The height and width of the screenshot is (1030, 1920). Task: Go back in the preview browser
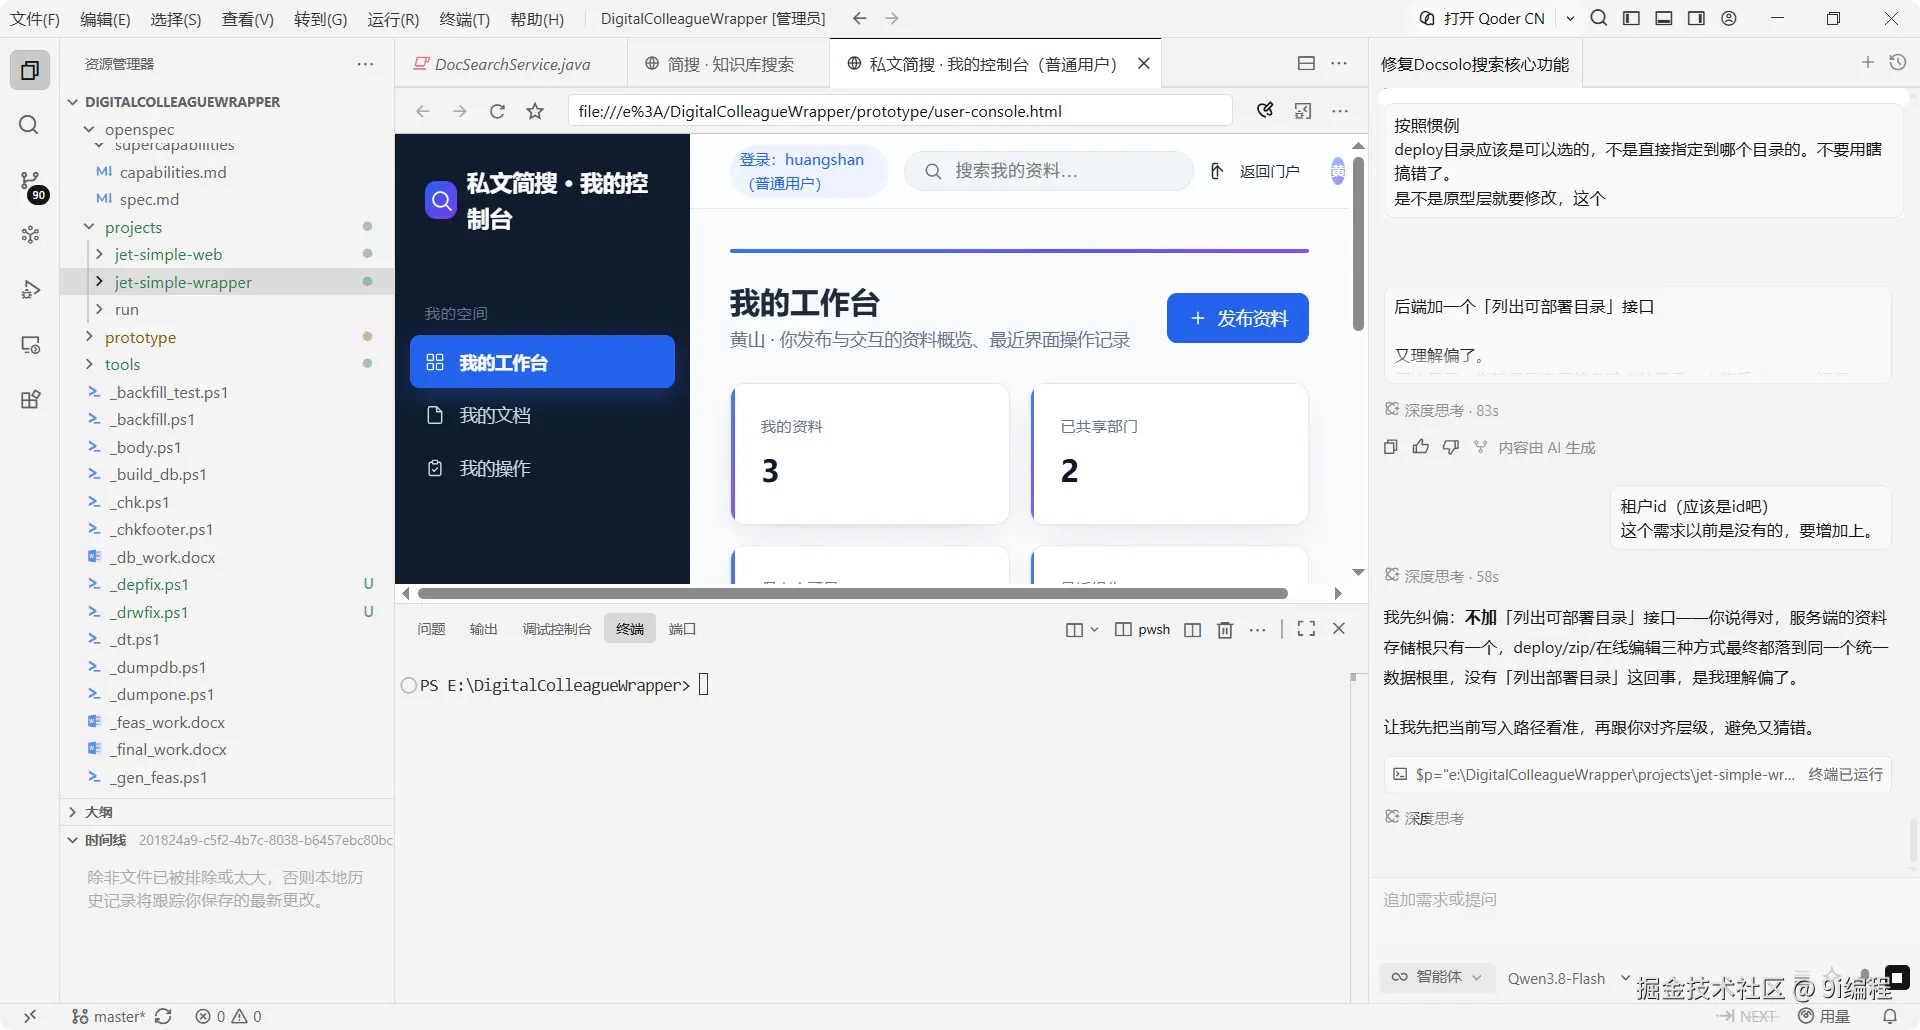click(423, 111)
